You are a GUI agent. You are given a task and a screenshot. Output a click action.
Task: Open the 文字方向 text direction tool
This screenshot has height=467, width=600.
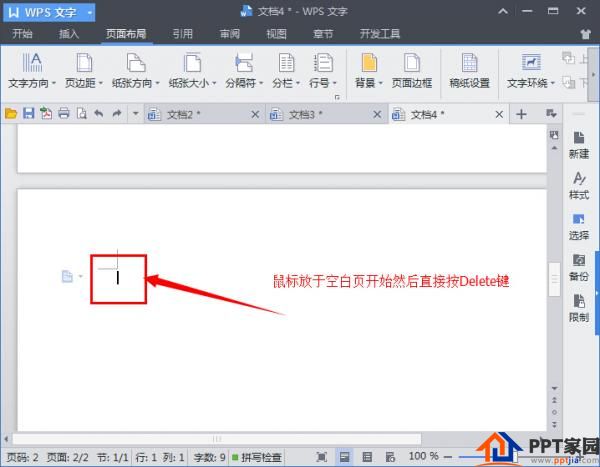point(31,71)
